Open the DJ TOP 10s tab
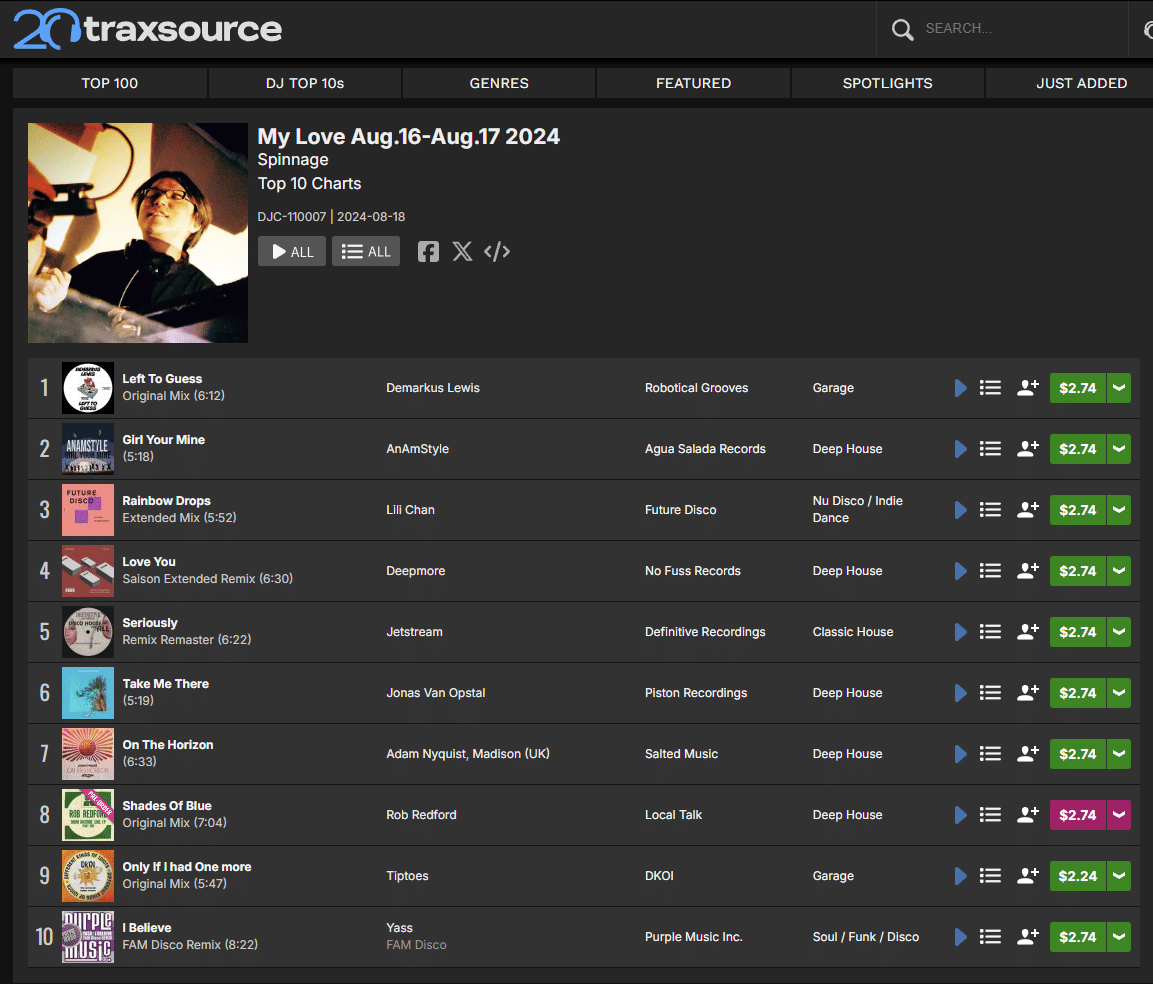1153x984 pixels. (305, 83)
